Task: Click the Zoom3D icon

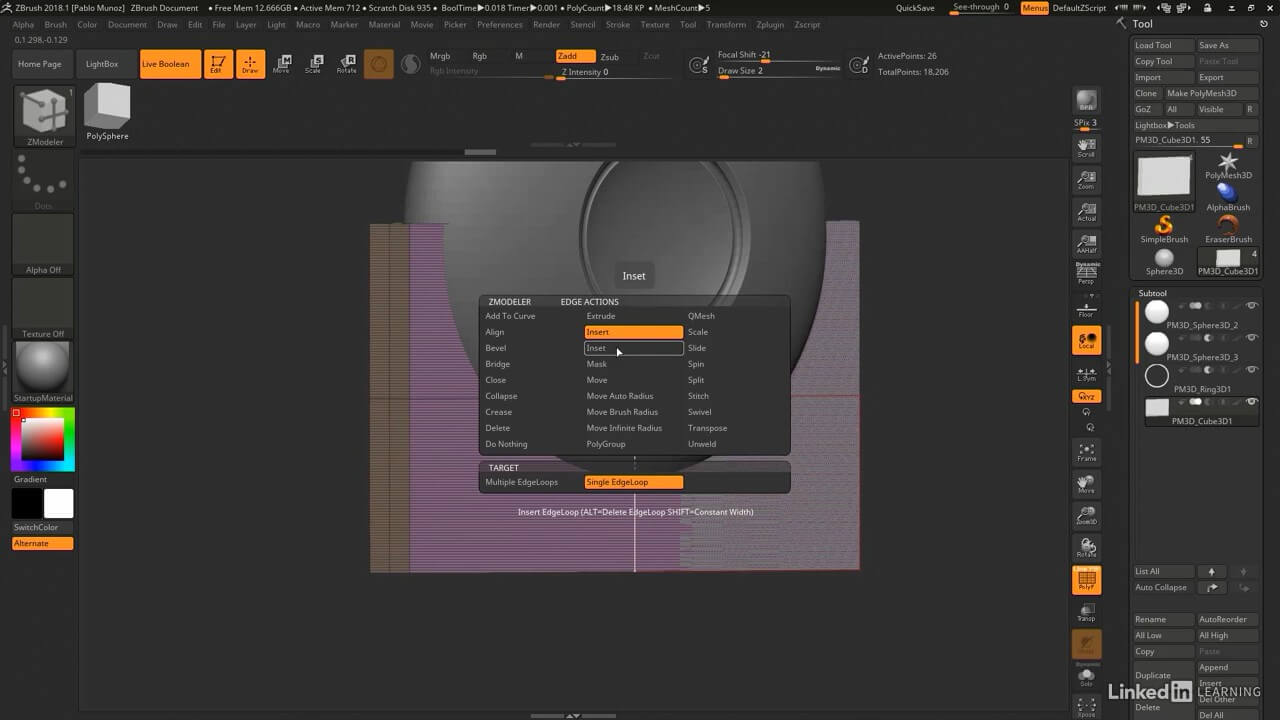Action: coord(1086,516)
